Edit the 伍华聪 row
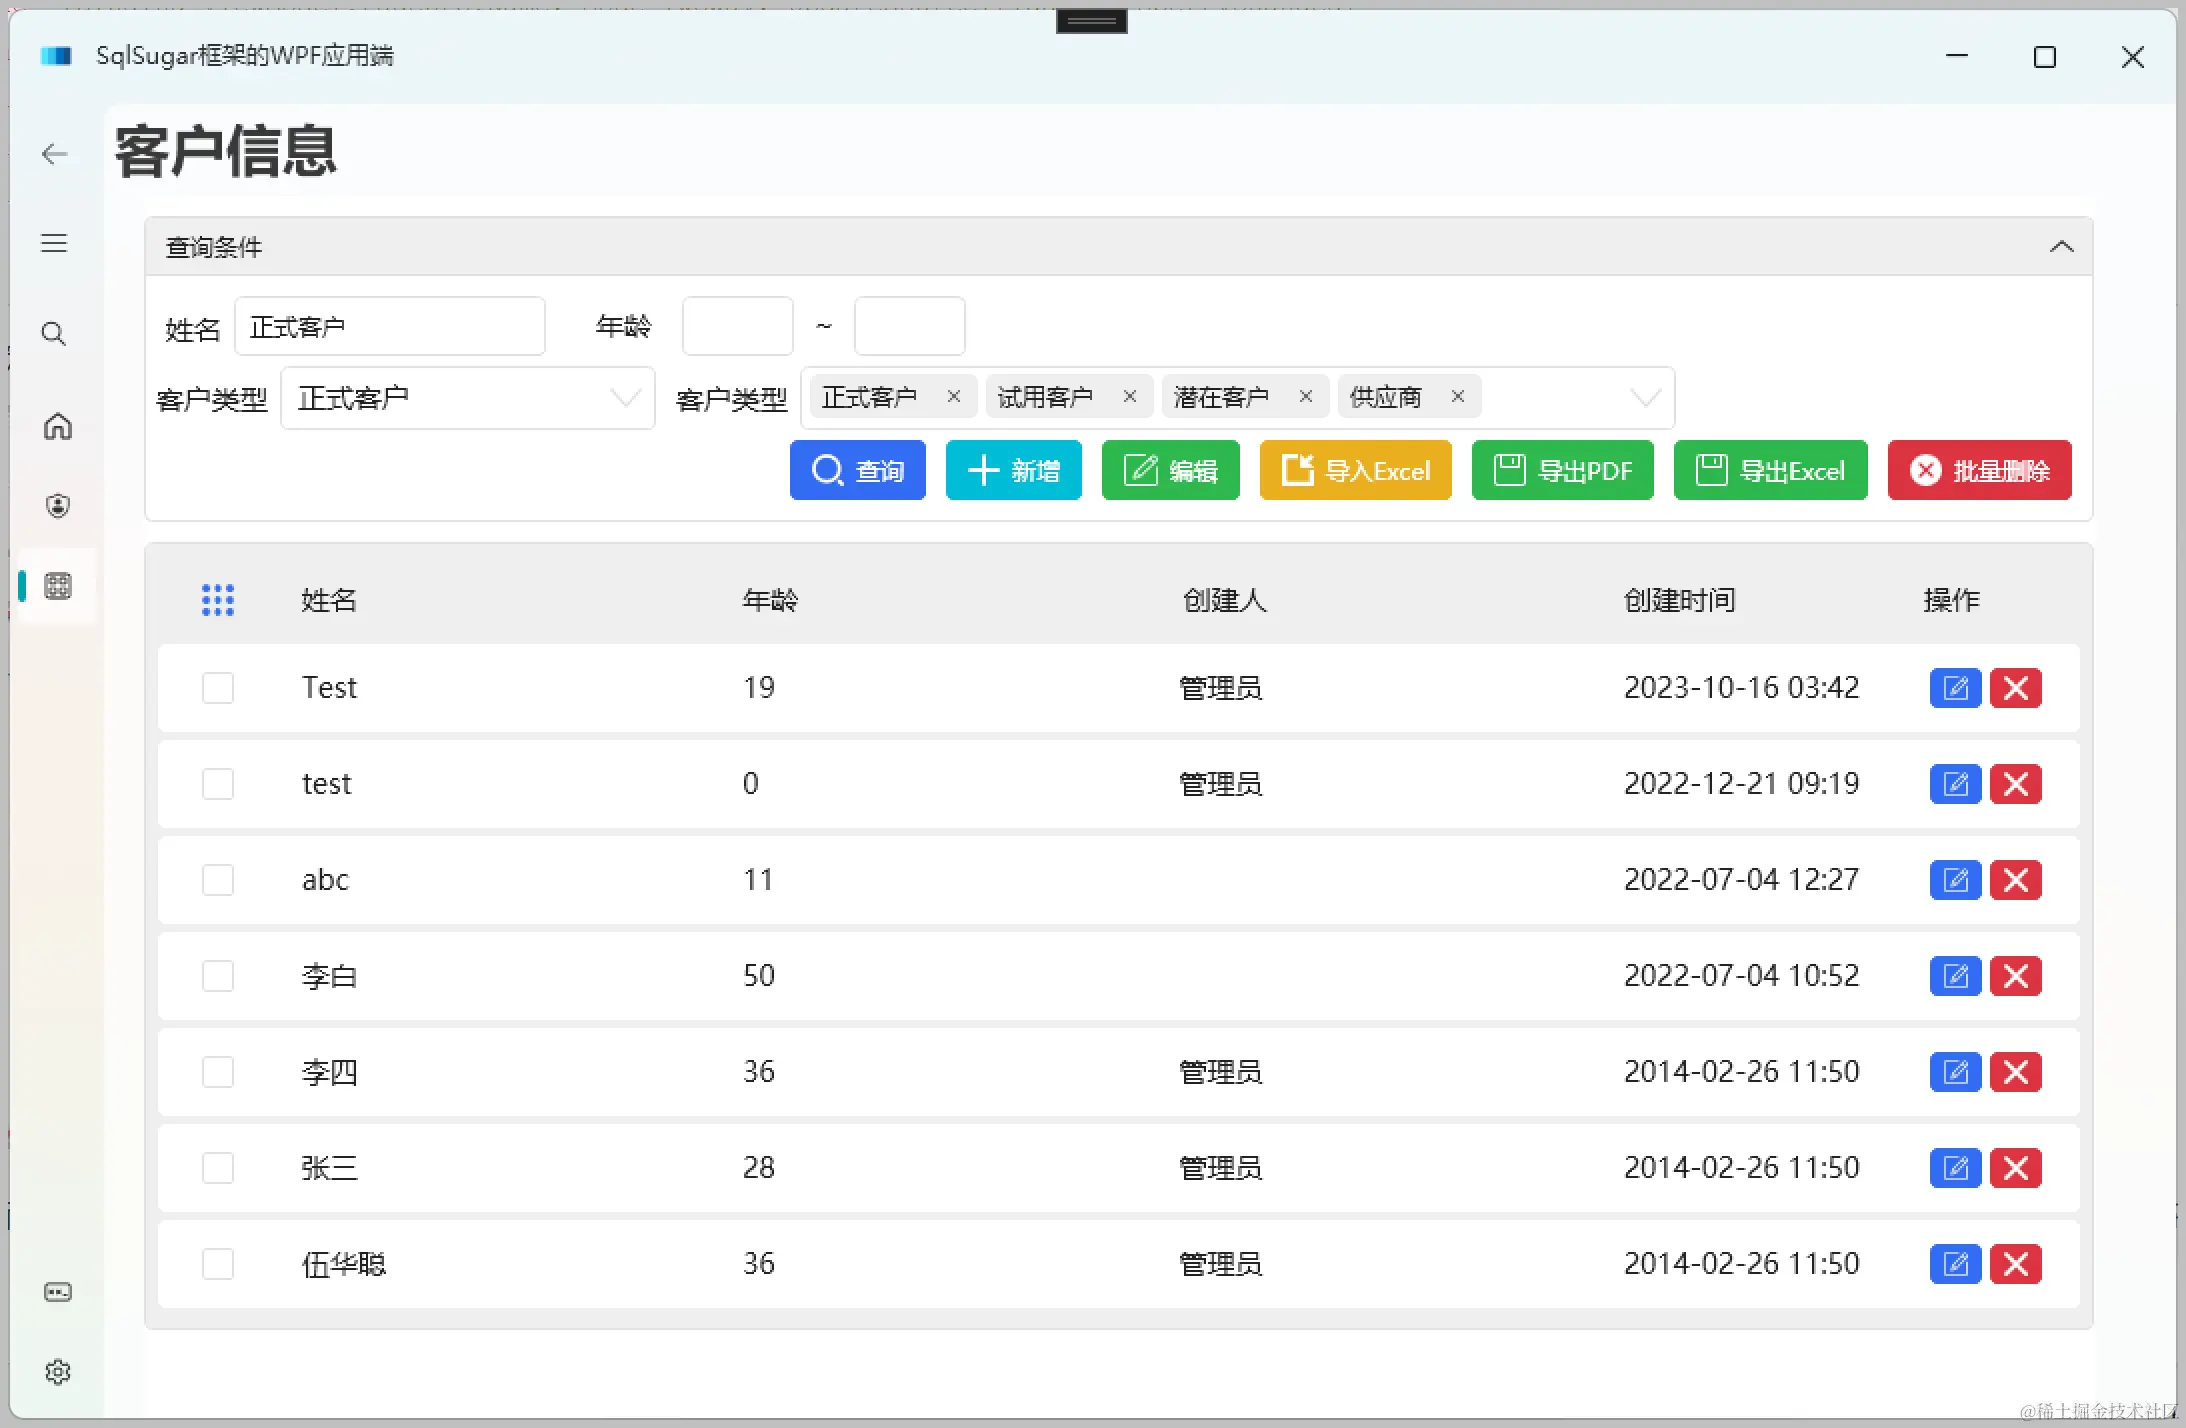 pyautogui.click(x=1955, y=1264)
